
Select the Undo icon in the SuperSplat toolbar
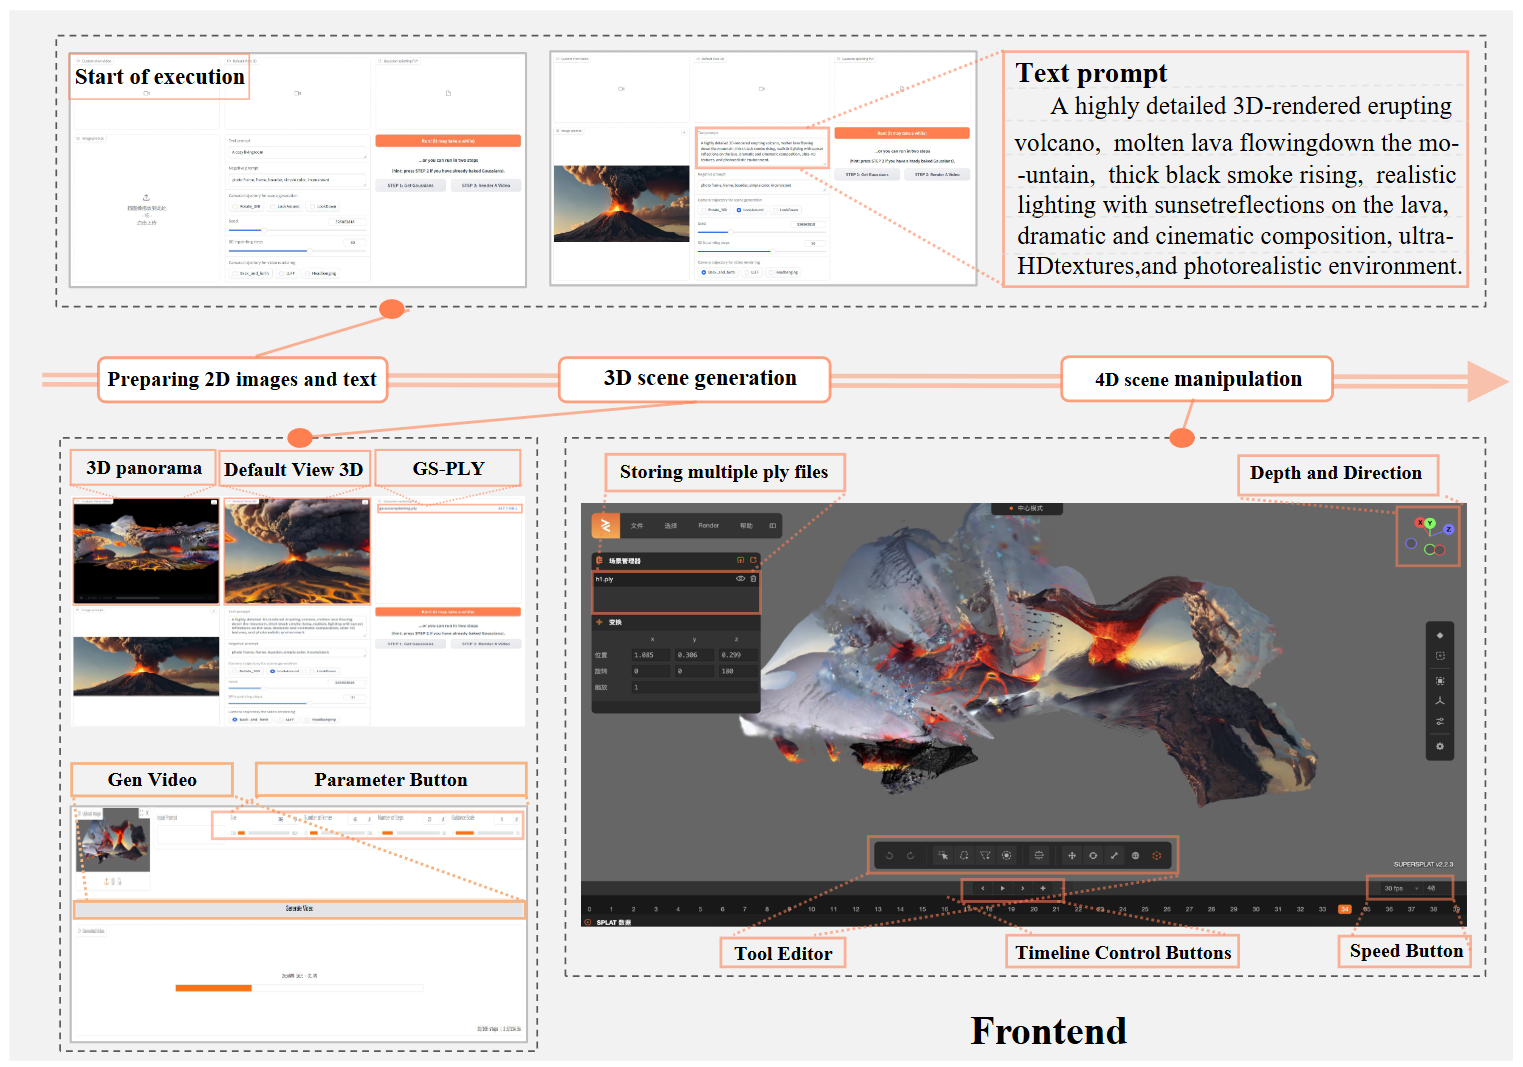889,856
